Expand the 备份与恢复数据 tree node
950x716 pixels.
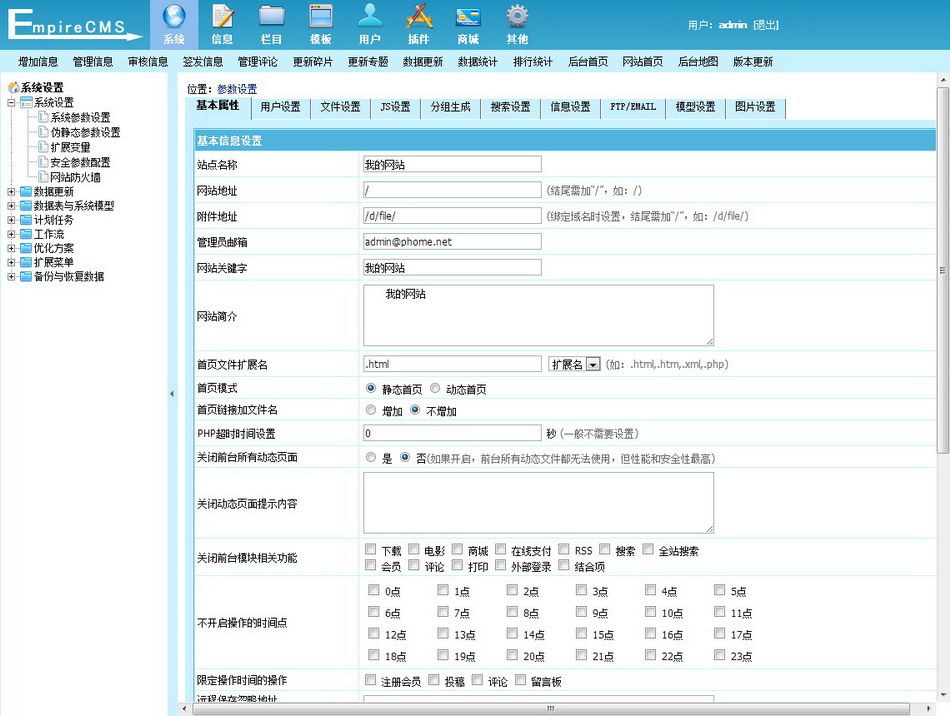click(11, 276)
